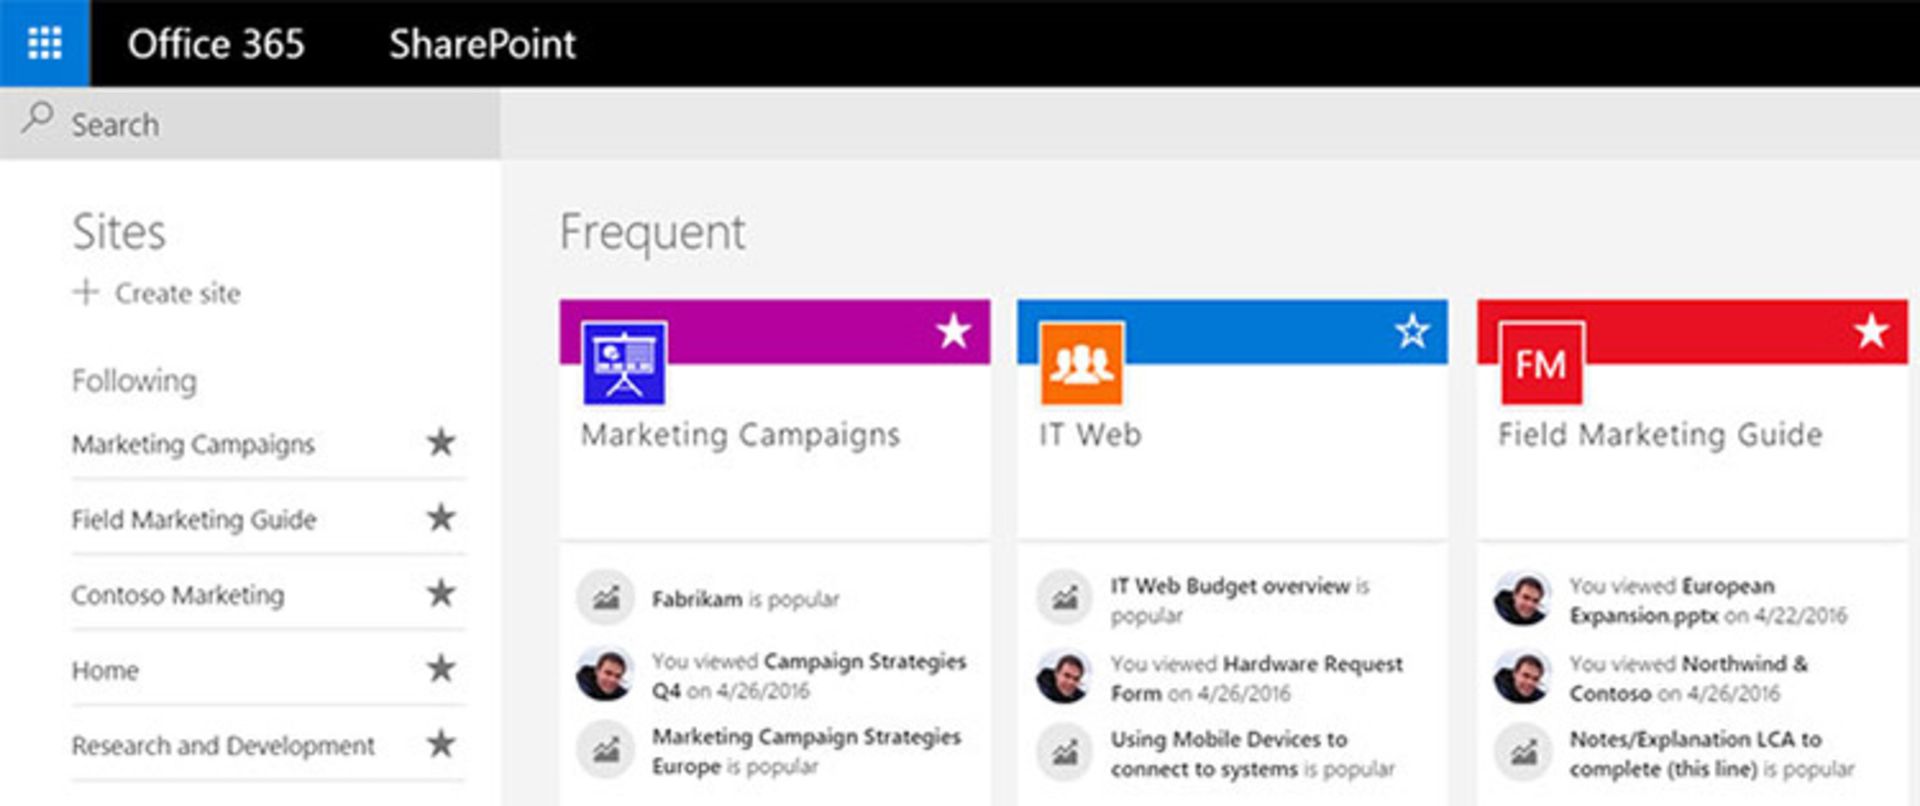
Task: Click chart icon beside Marketing Campaign Strategies Europe
Action: pyautogui.click(x=606, y=751)
